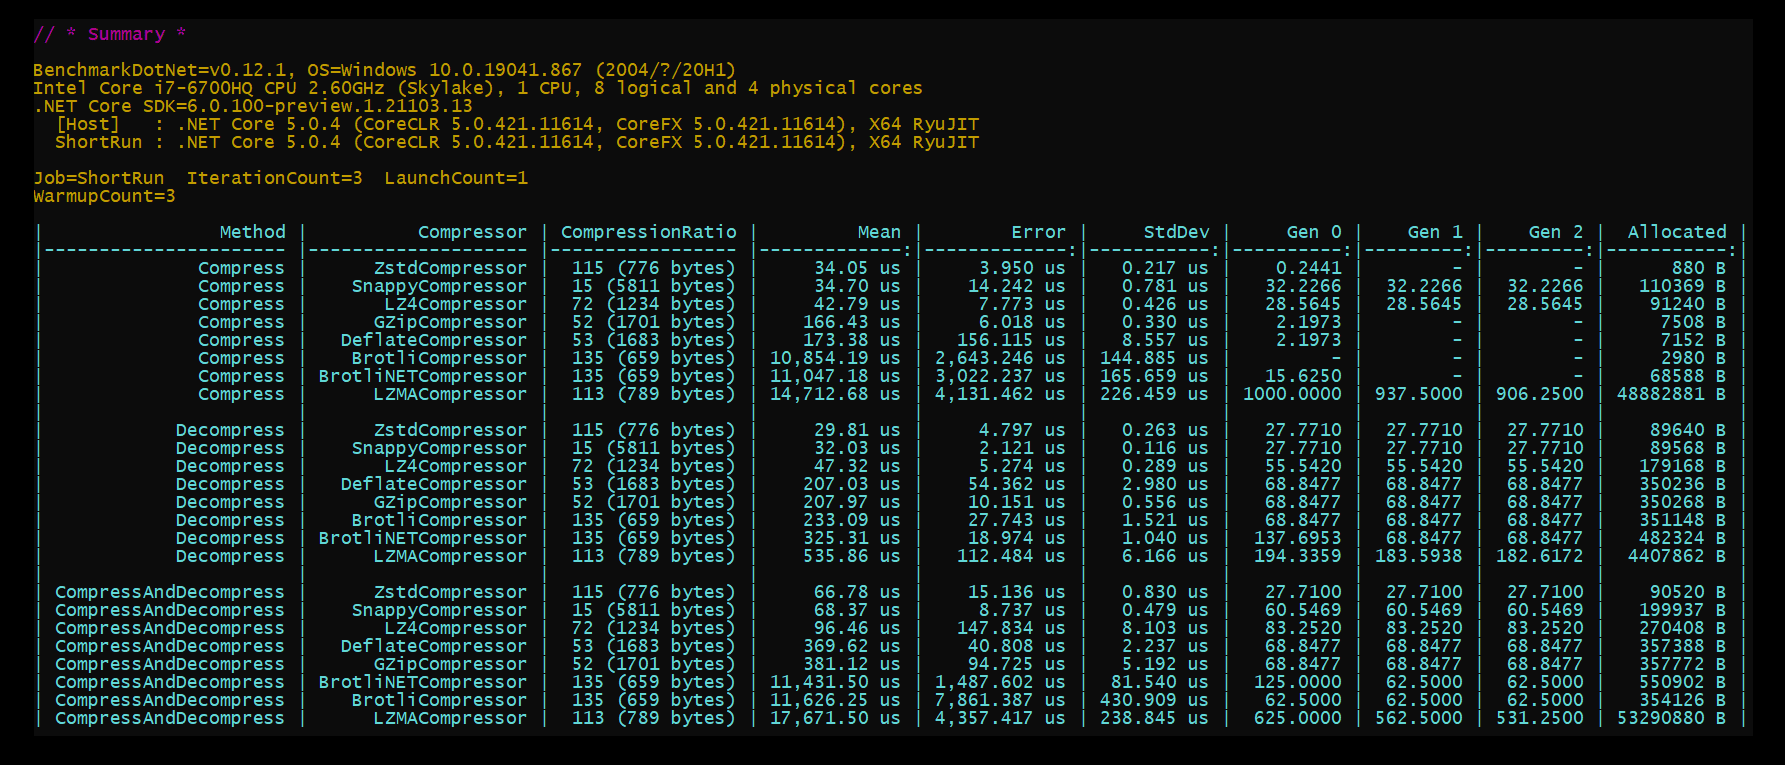Click the '[Host]' runtime line
Screen dimensions: 1785x765
517,124
